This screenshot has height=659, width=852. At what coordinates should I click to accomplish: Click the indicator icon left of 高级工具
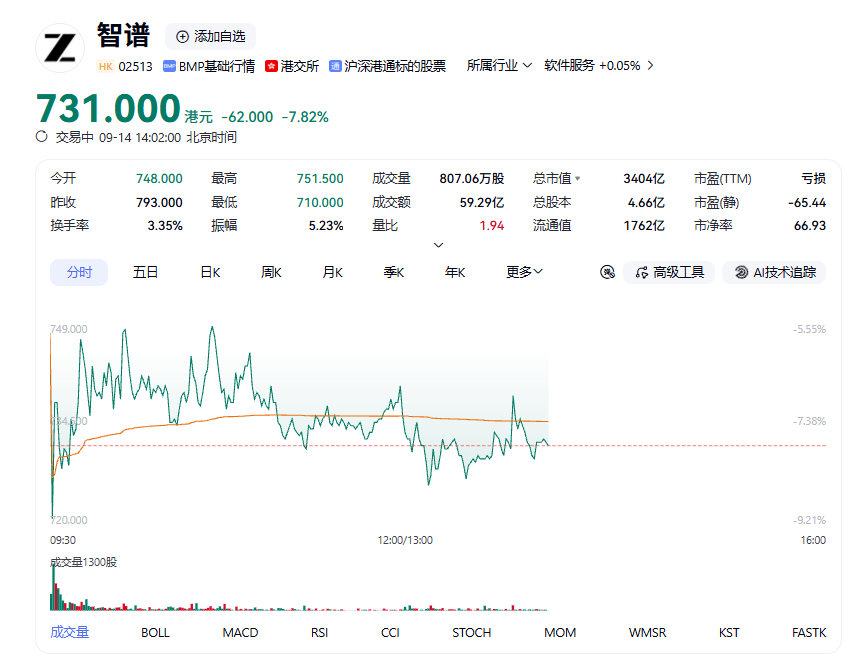click(x=607, y=272)
